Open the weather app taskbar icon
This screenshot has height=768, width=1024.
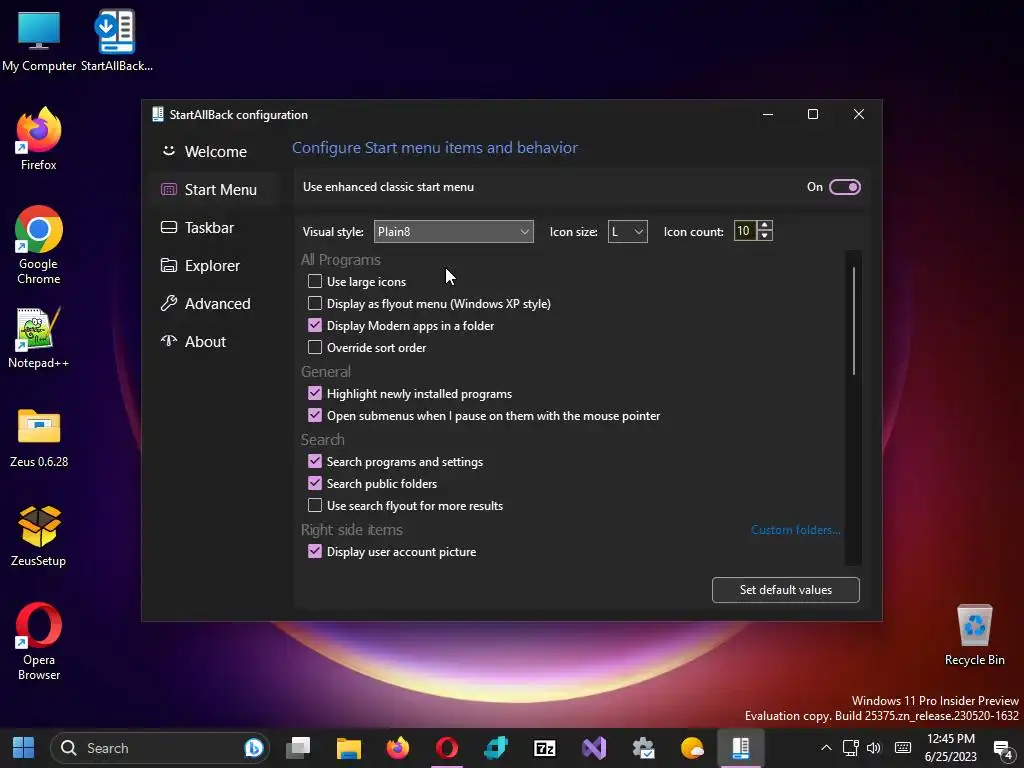[x=692, y=748]
